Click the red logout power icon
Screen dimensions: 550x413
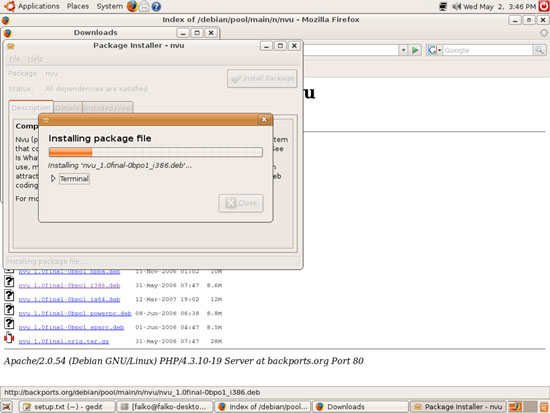[544, 6]
